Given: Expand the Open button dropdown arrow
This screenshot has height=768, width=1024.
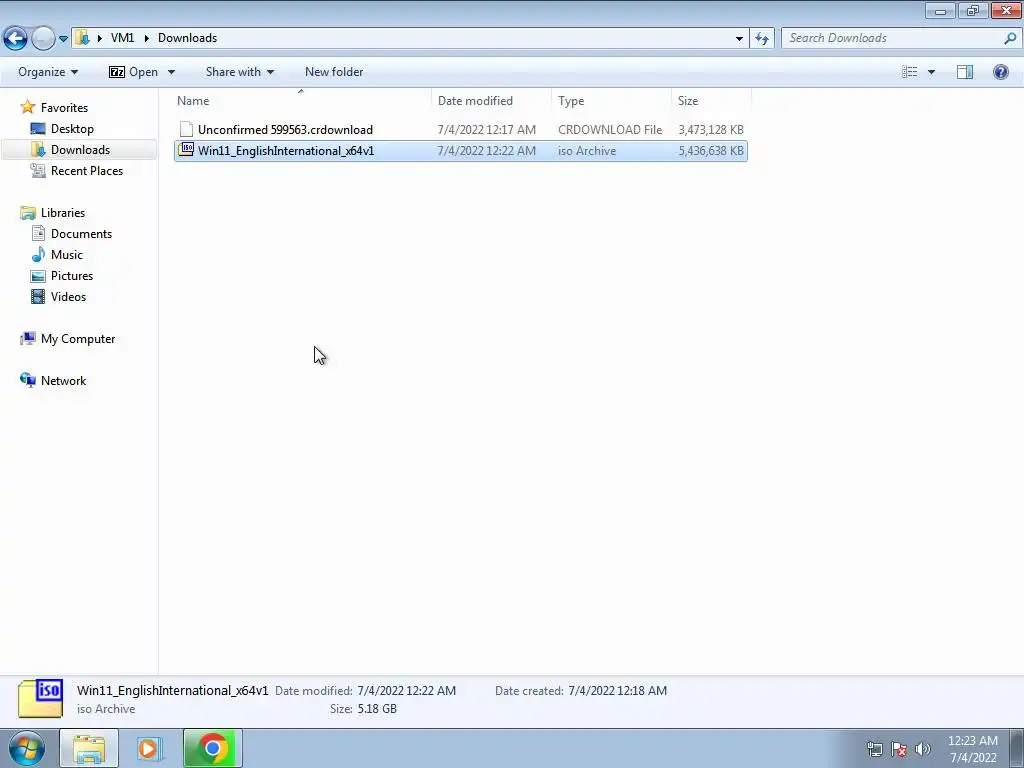Looking at the screenshot, I should [x=171, y=72].
